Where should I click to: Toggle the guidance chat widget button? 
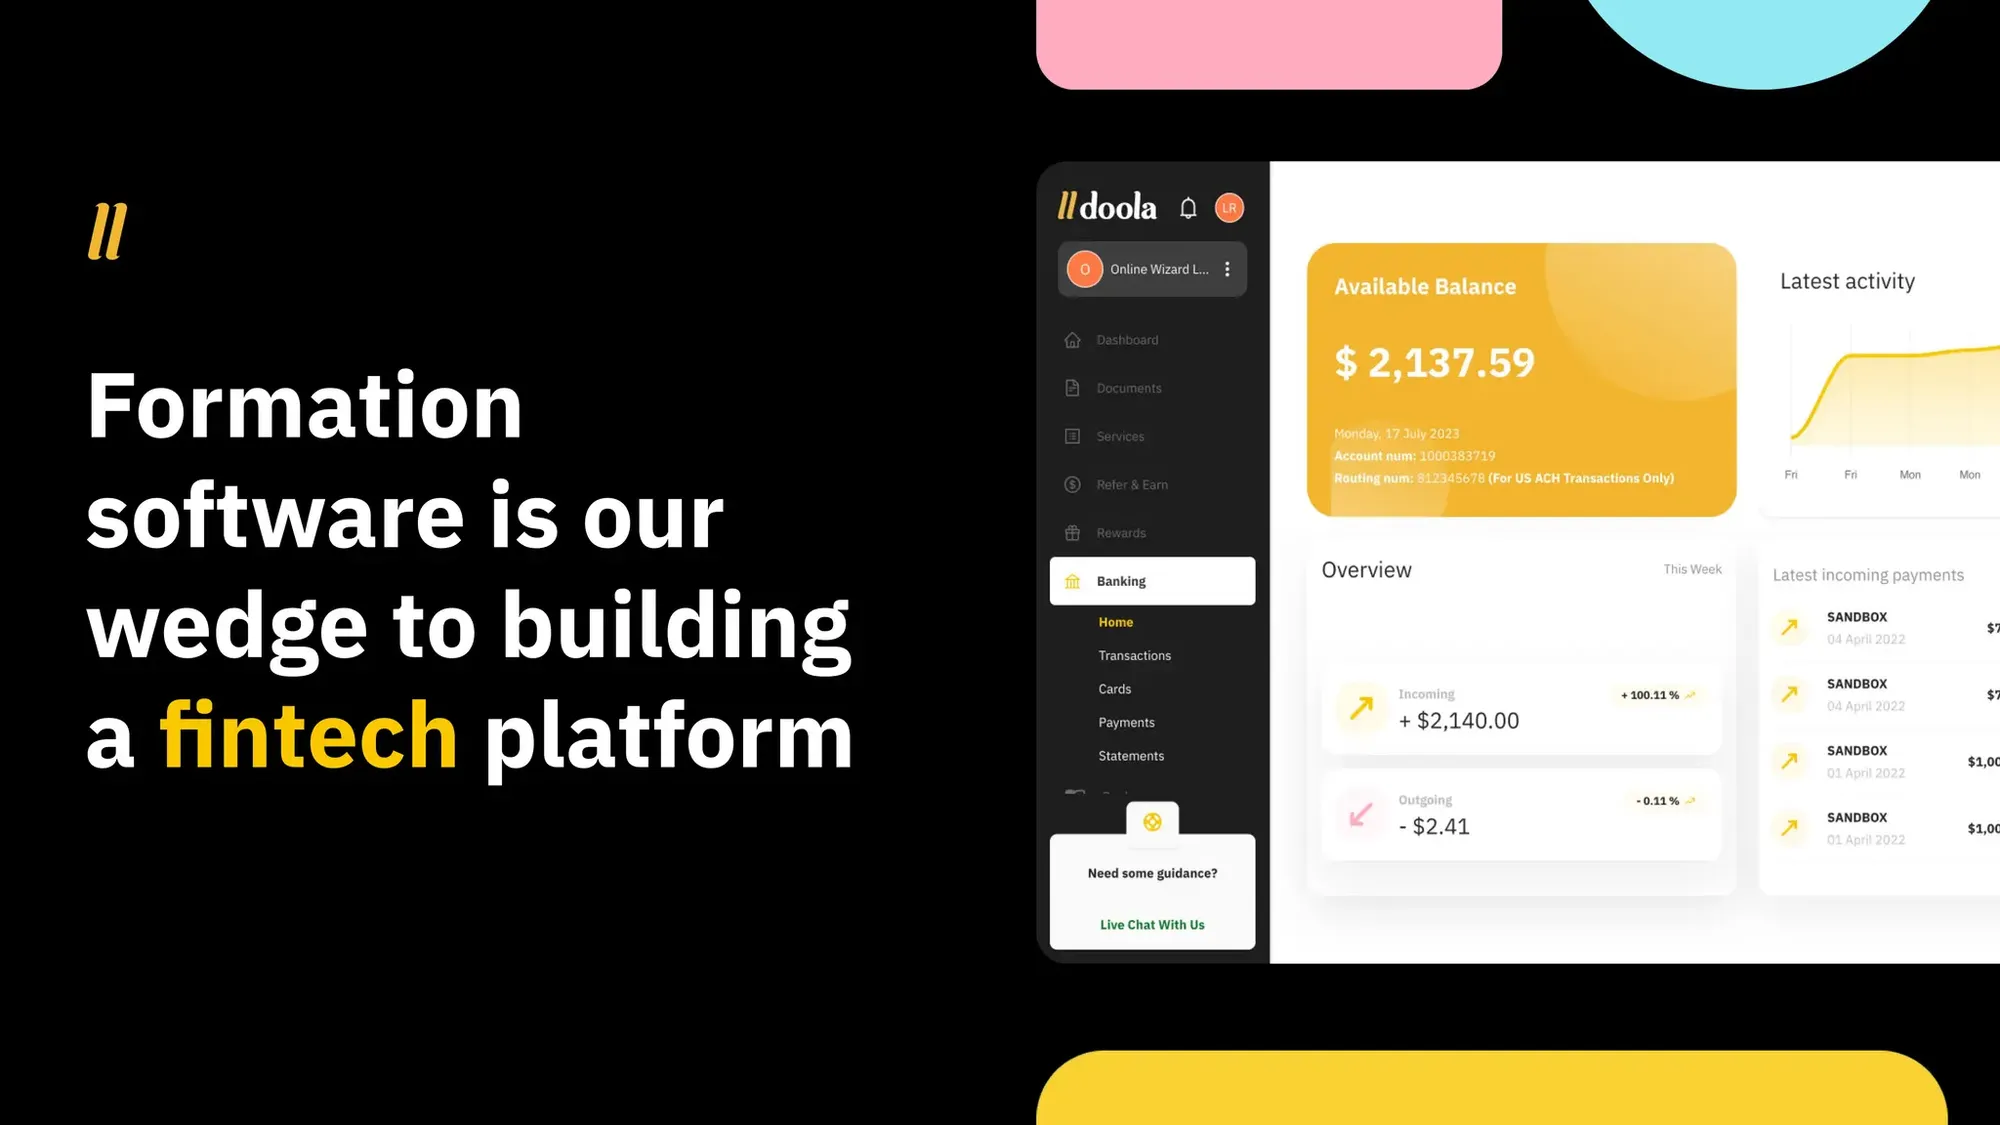[x=1152, y=821]
